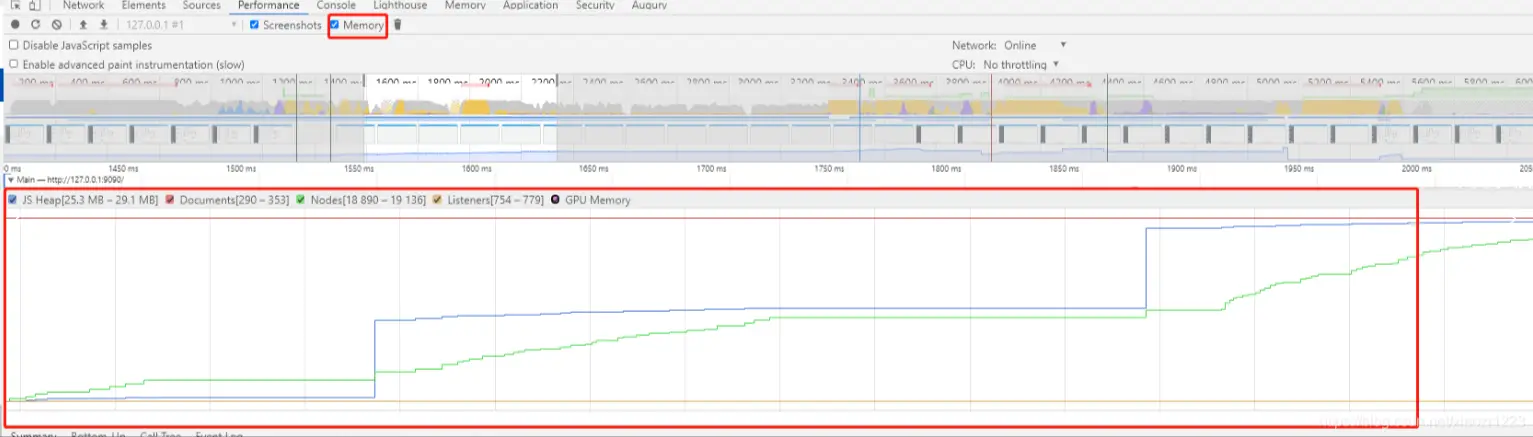Collapse the Main thread track
Screen dimensions: 1533x437
point(11,180)
